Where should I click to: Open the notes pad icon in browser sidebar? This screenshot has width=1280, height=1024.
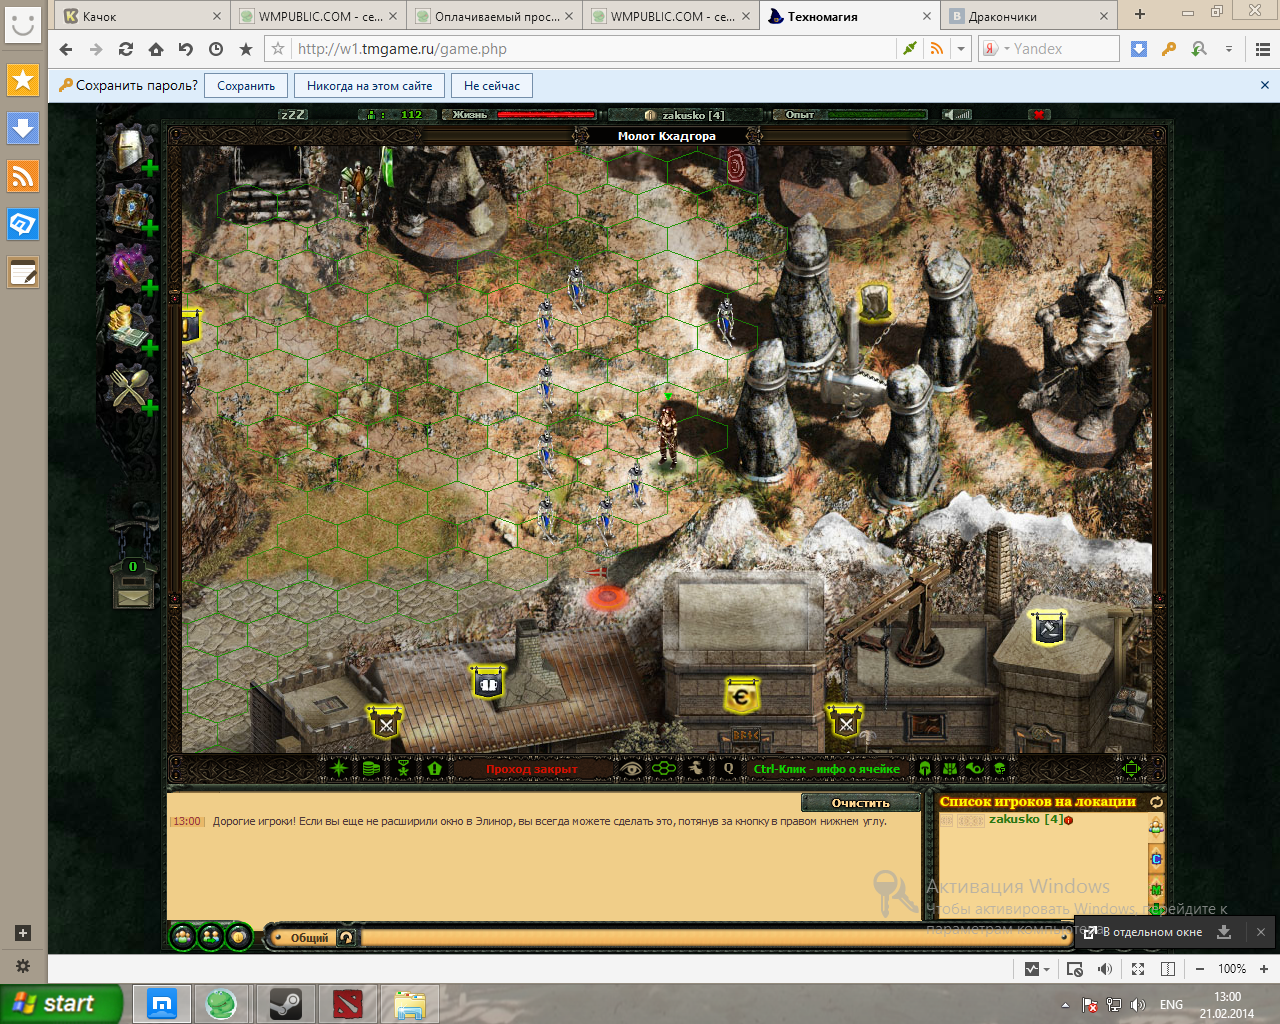tap(23, 272)
